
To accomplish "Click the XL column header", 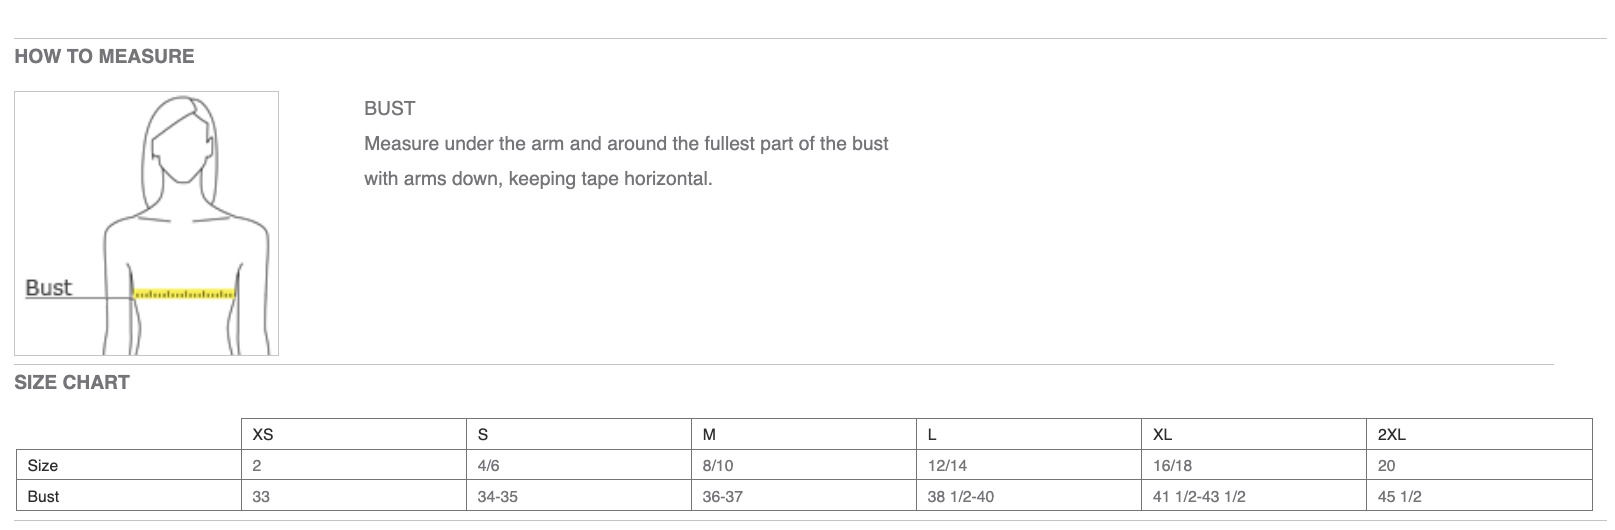I will click(x=1162, y=435).
